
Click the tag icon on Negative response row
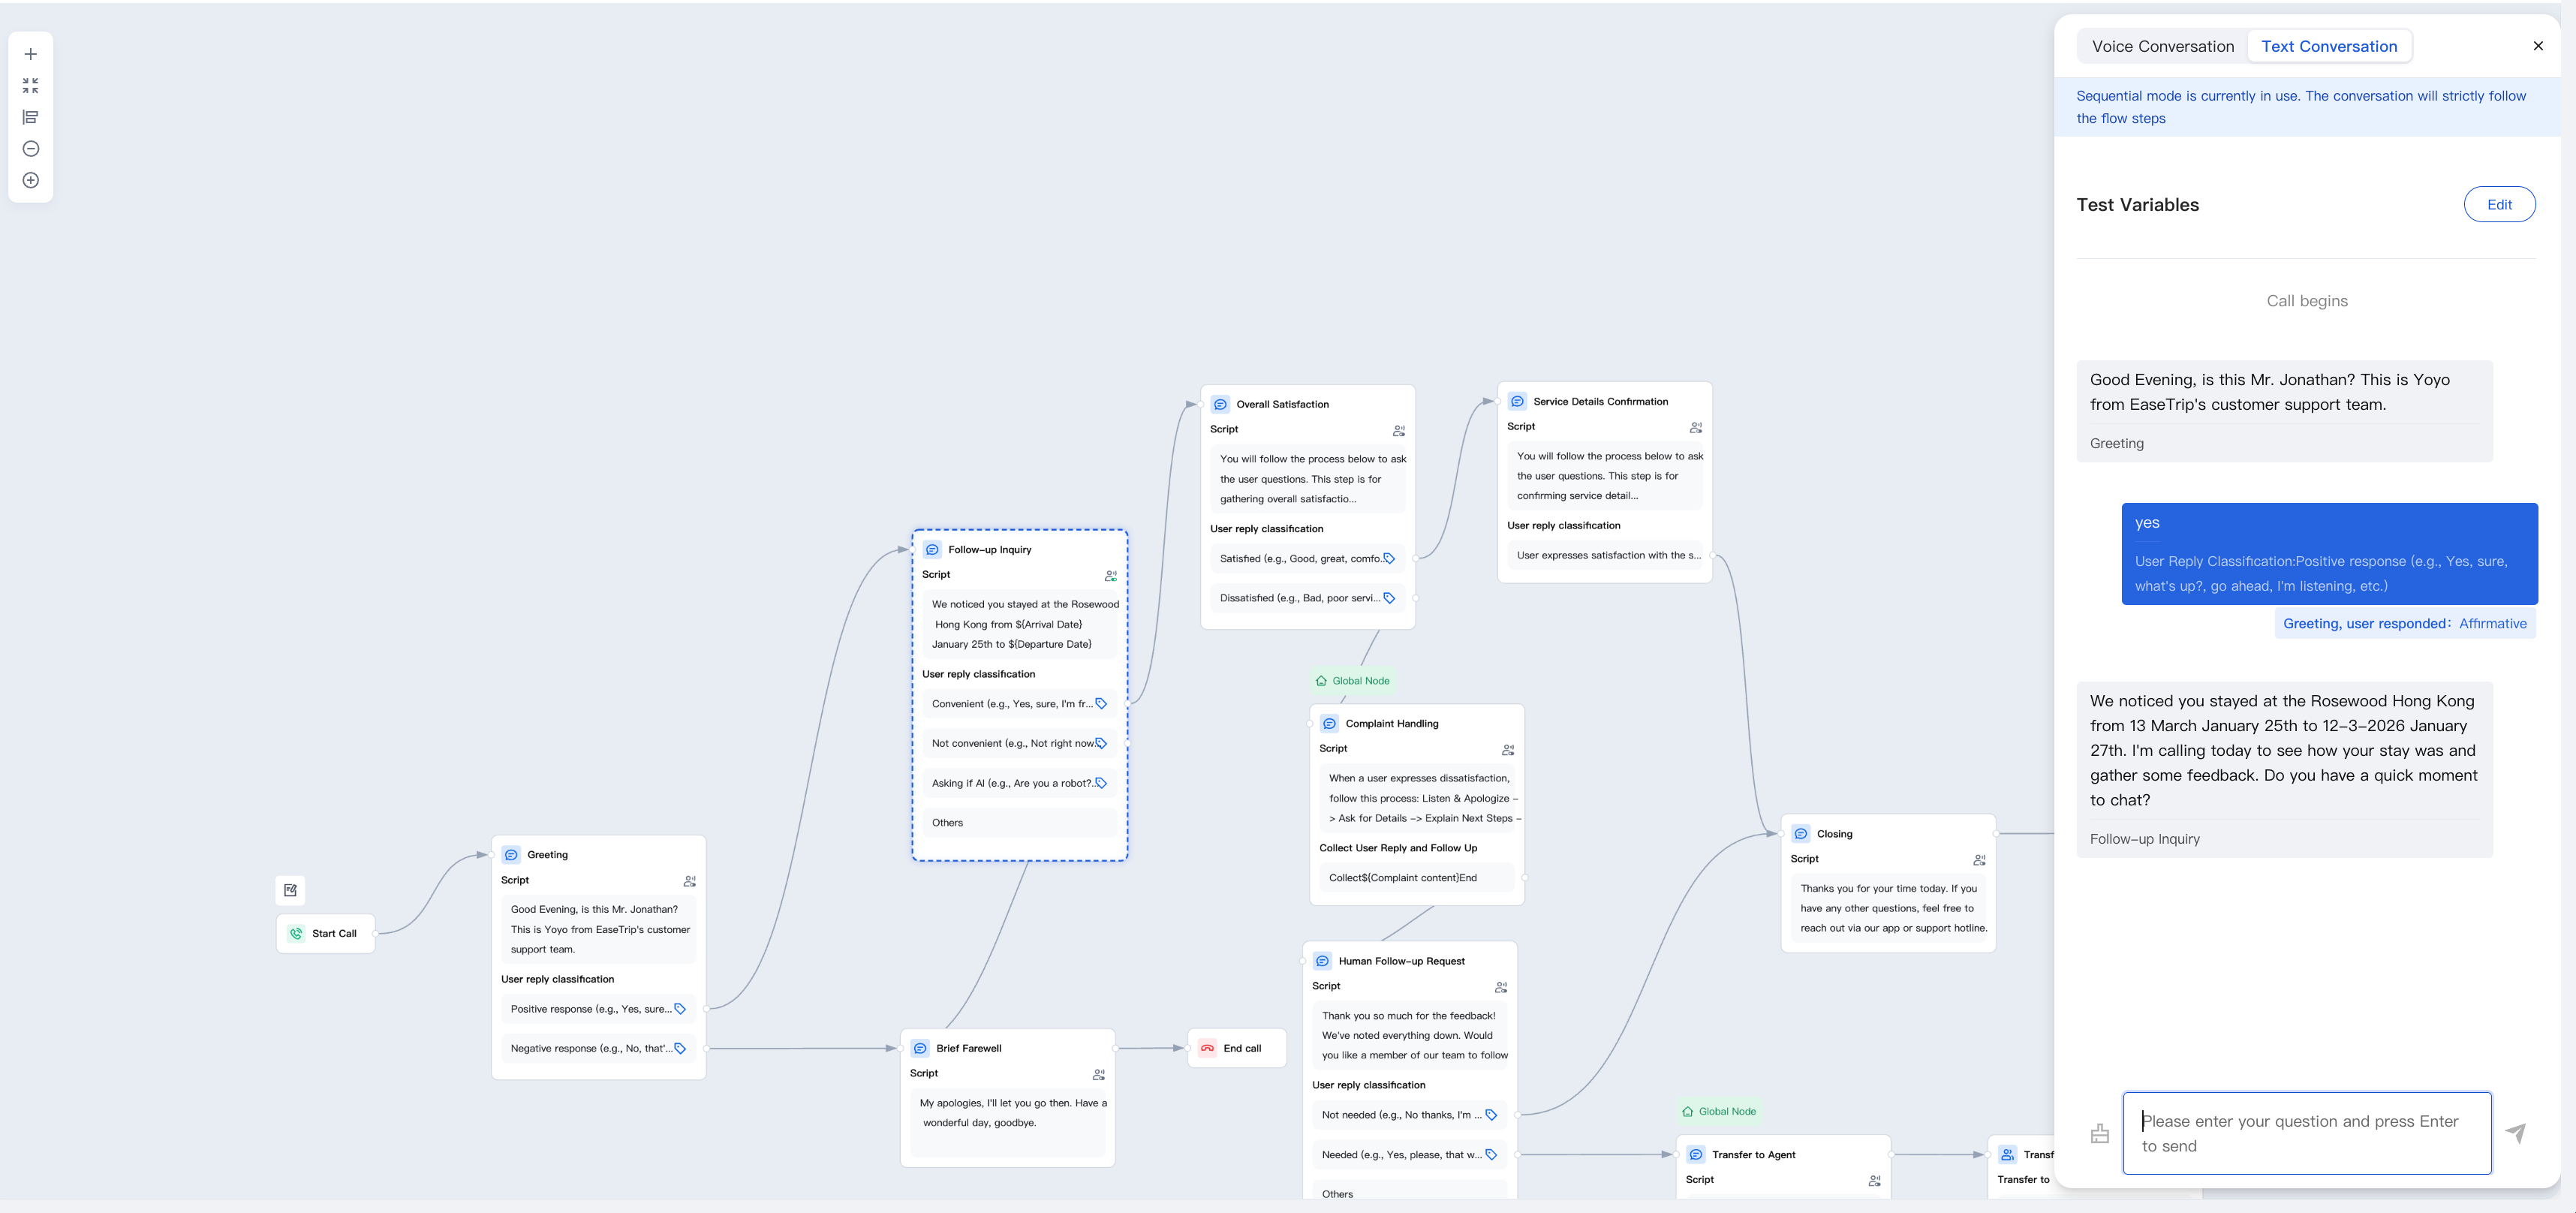[680, 1048]
